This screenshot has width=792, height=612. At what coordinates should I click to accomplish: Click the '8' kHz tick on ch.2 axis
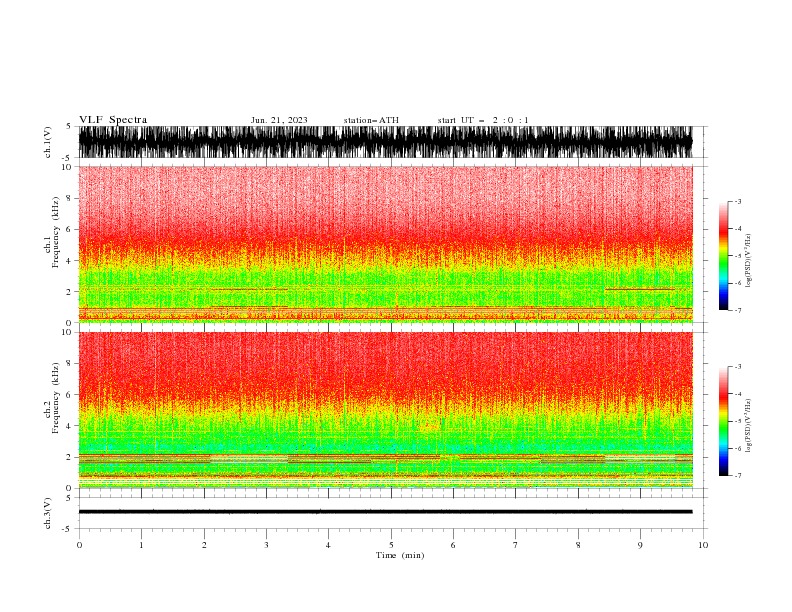tap(69, 364)
